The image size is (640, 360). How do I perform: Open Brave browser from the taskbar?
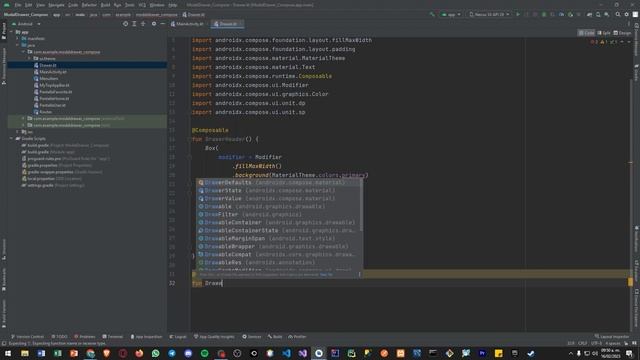107,353
